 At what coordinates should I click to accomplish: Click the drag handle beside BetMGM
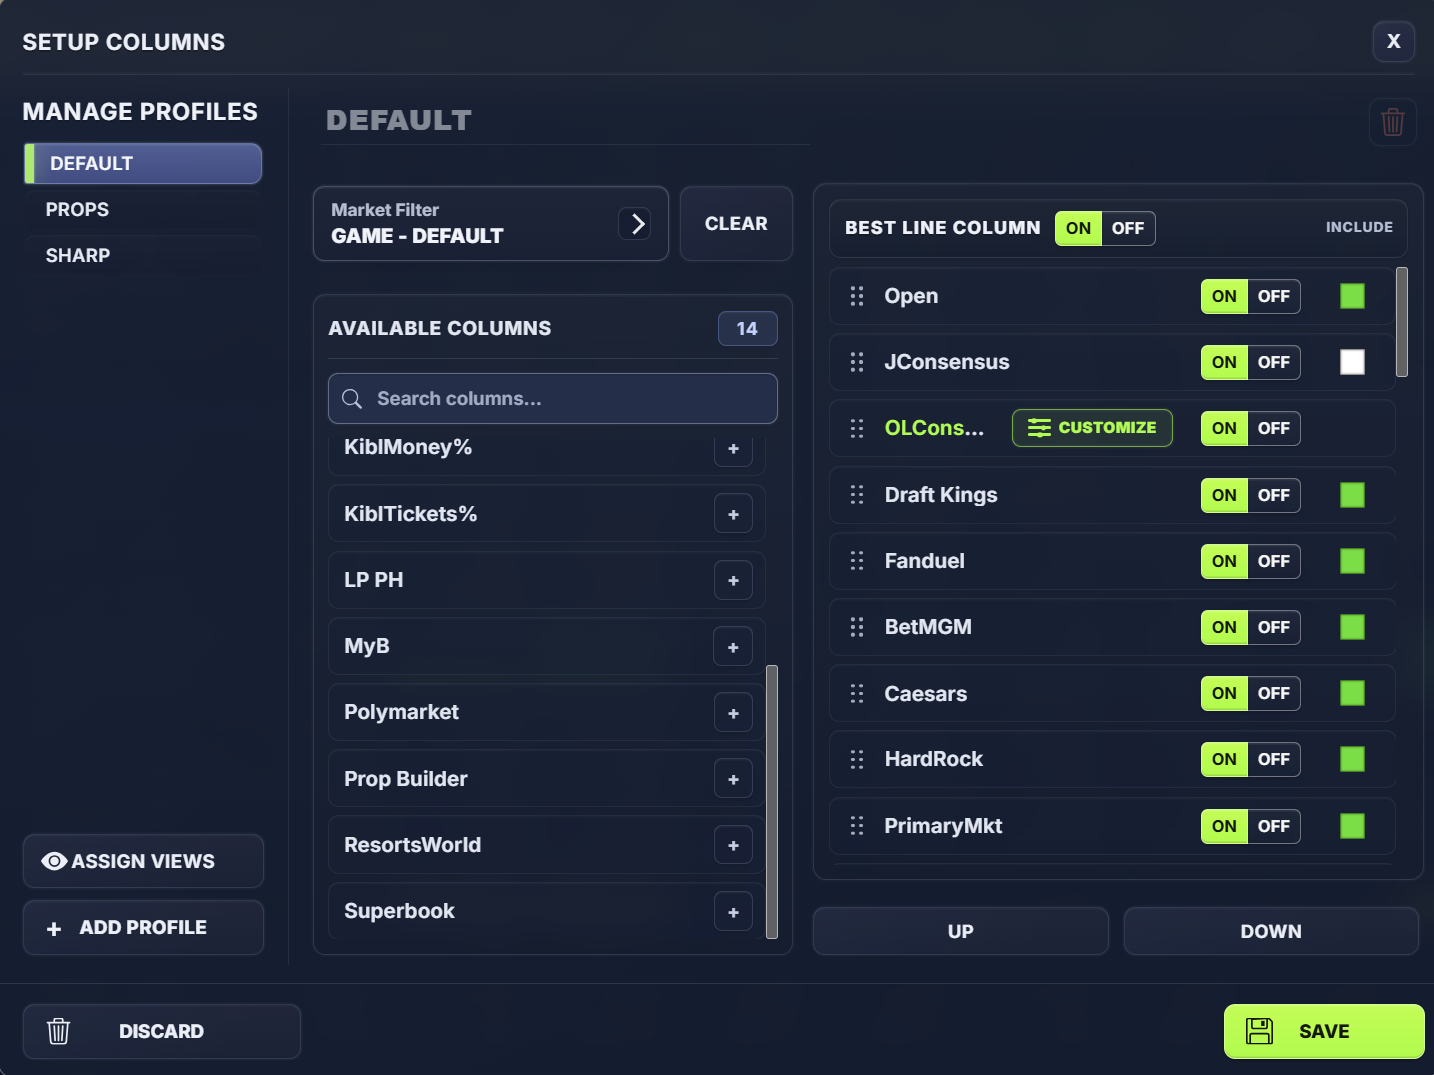(857, 627)
